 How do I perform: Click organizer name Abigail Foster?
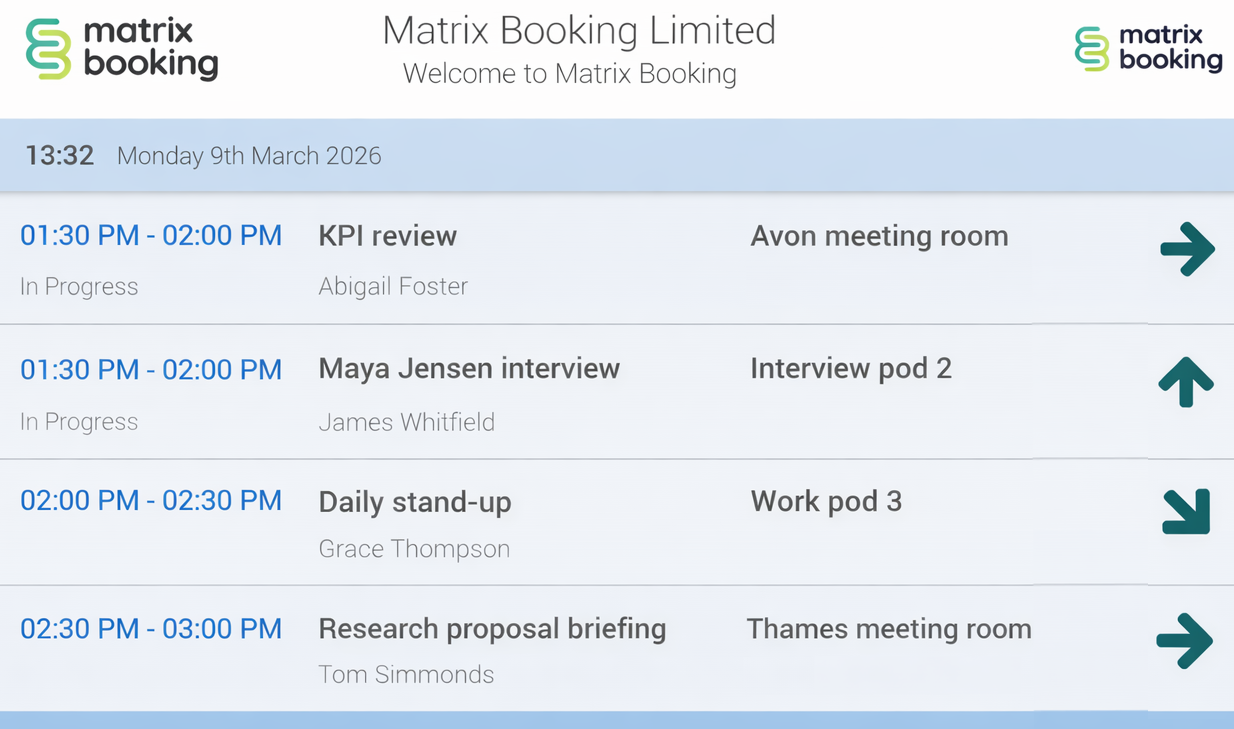pos(393,287)
